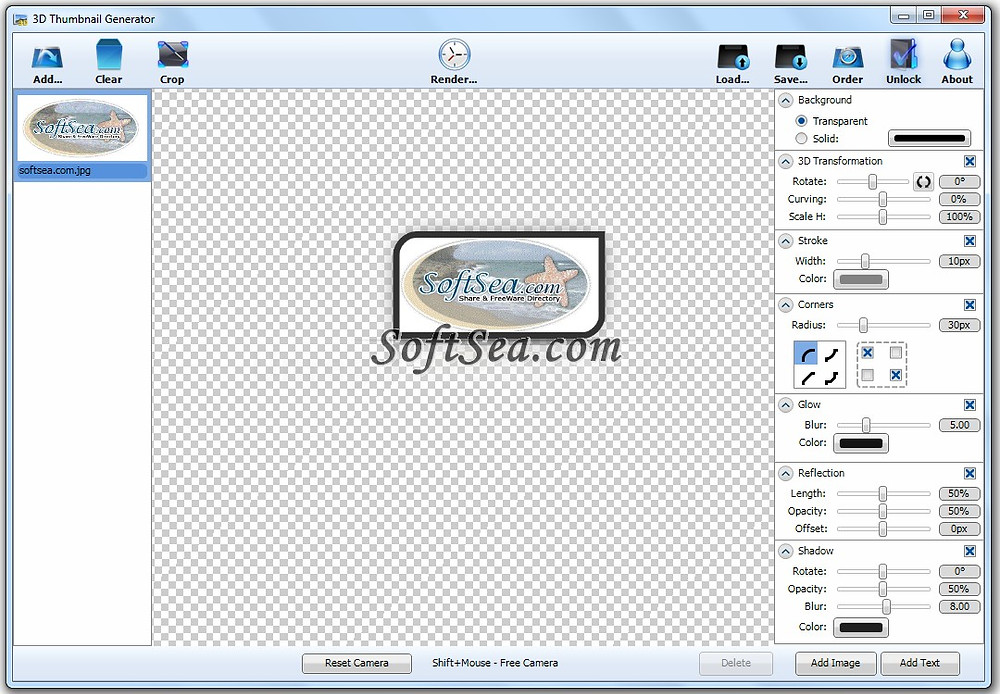Open the Glow color swatch
Viewport: 1000px width, 694px height.
[861, 443]
